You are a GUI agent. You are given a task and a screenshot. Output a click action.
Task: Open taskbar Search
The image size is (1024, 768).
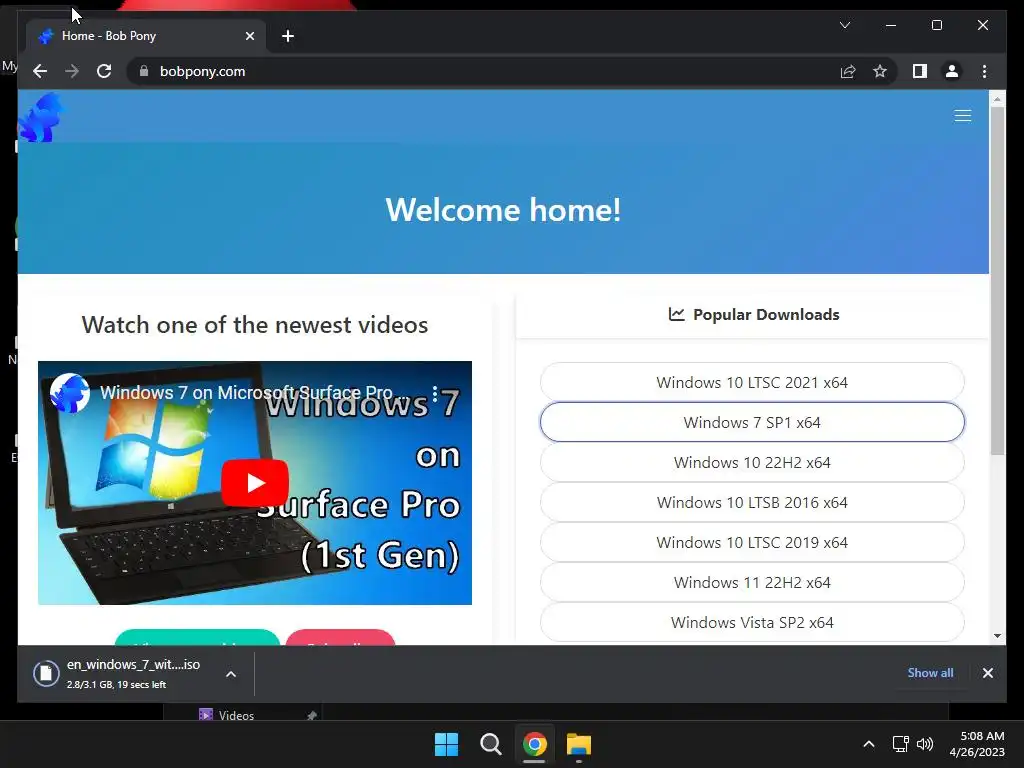tap(490, 744)
